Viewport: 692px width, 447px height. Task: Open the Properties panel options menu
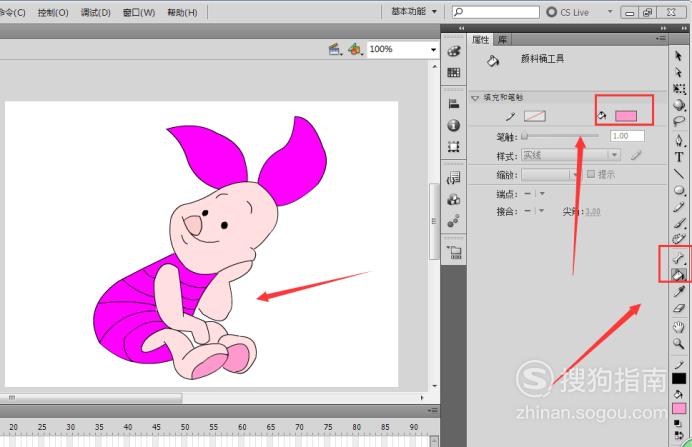[661, 39]
